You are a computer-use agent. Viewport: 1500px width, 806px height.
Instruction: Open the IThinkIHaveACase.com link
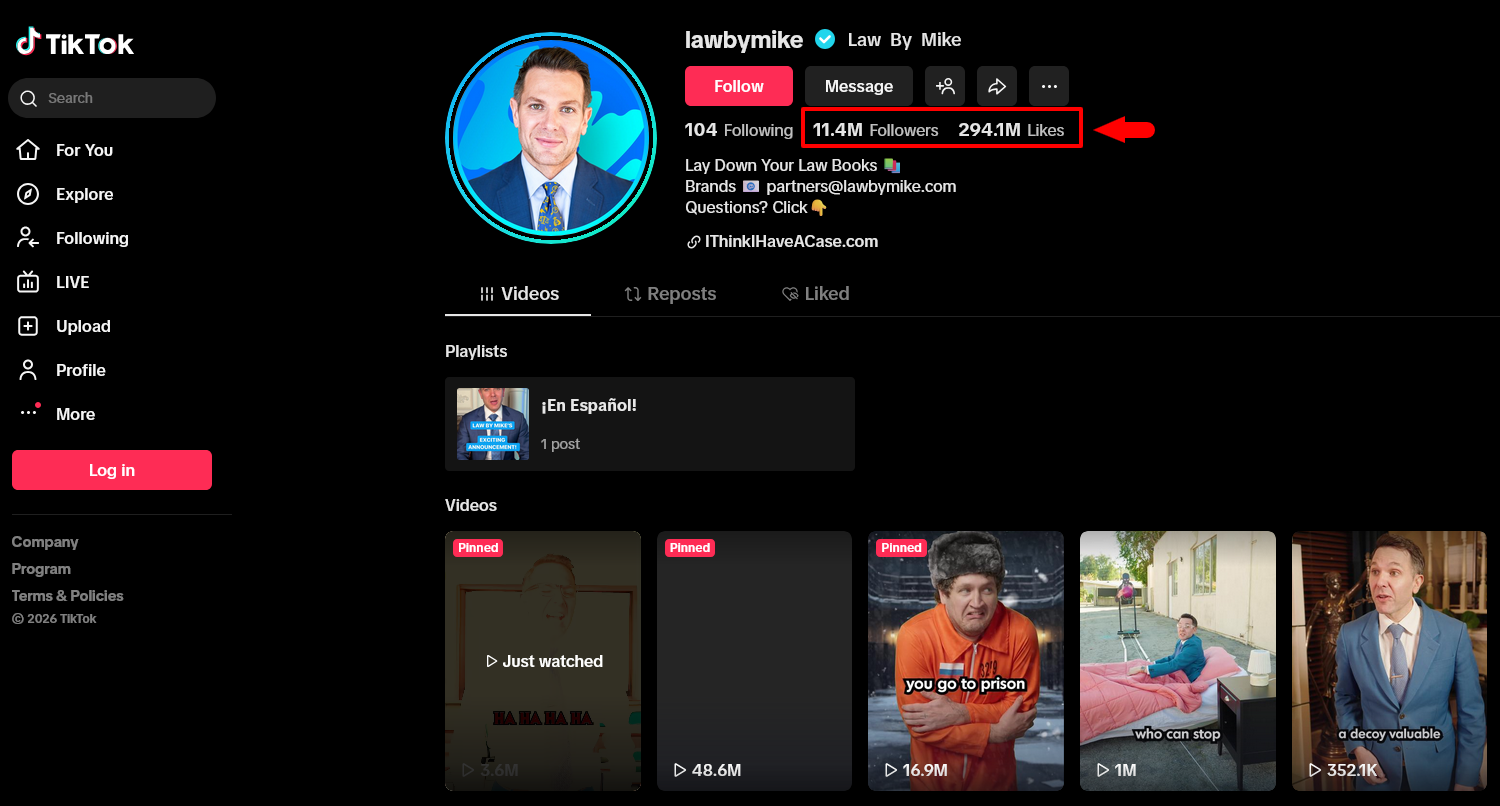791,241
